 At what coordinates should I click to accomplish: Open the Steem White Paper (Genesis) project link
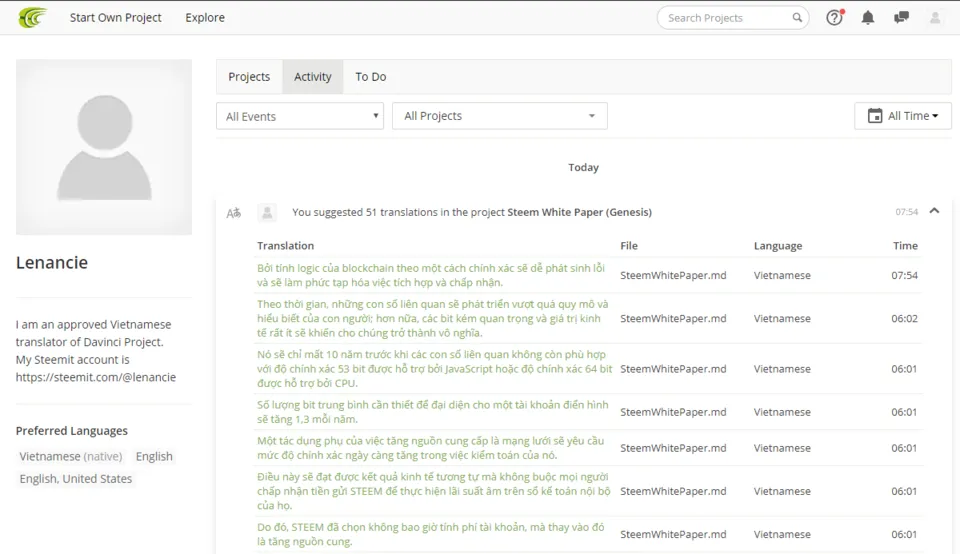click(580, 212)
